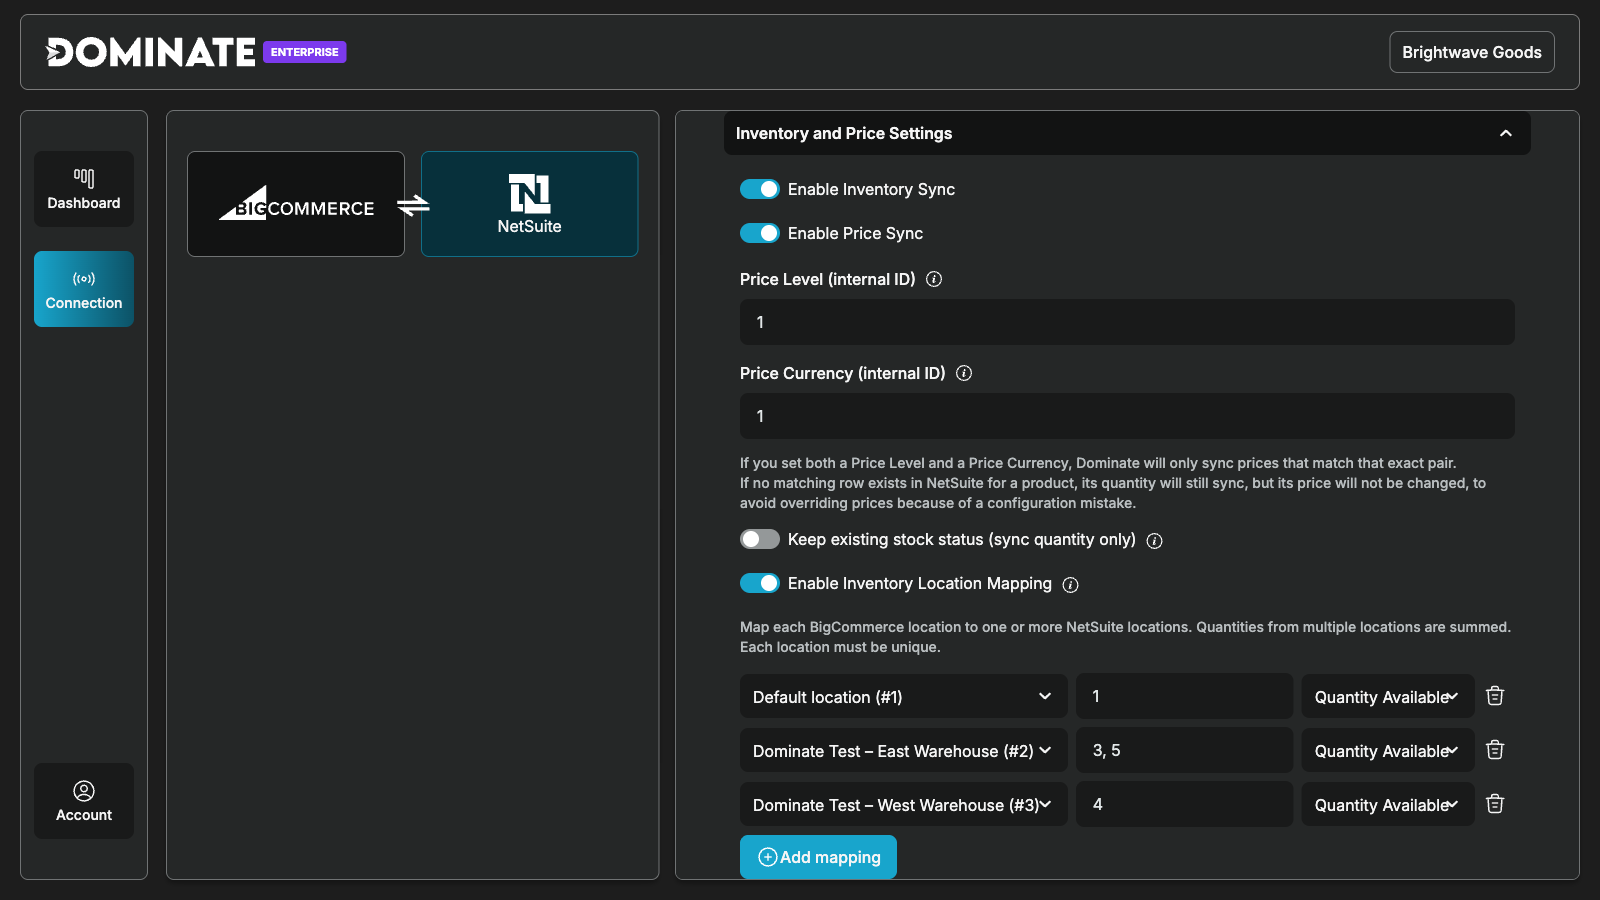Toggle Keep existing stock status switch
The width and height of the screenshot is (1600, 900).
pyautogui.click(x=760, y=539)
